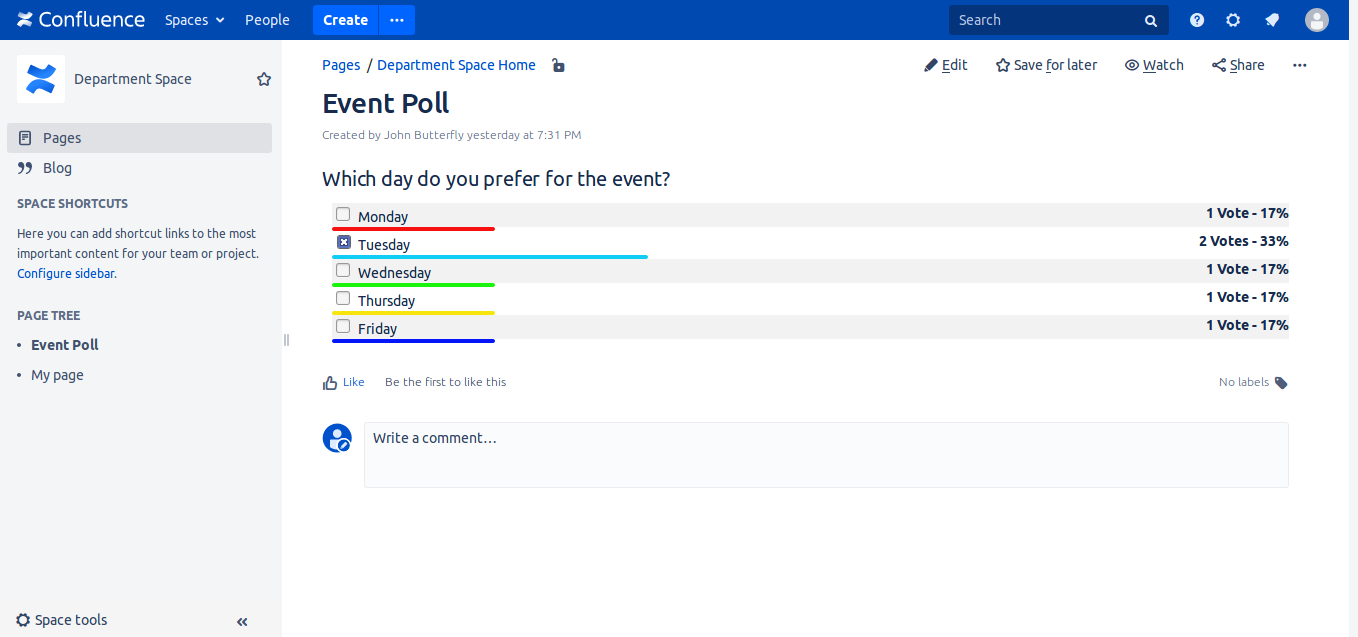Open the administration gear icon
Screen dimensions: 1358x637
tap(1233, 20)
